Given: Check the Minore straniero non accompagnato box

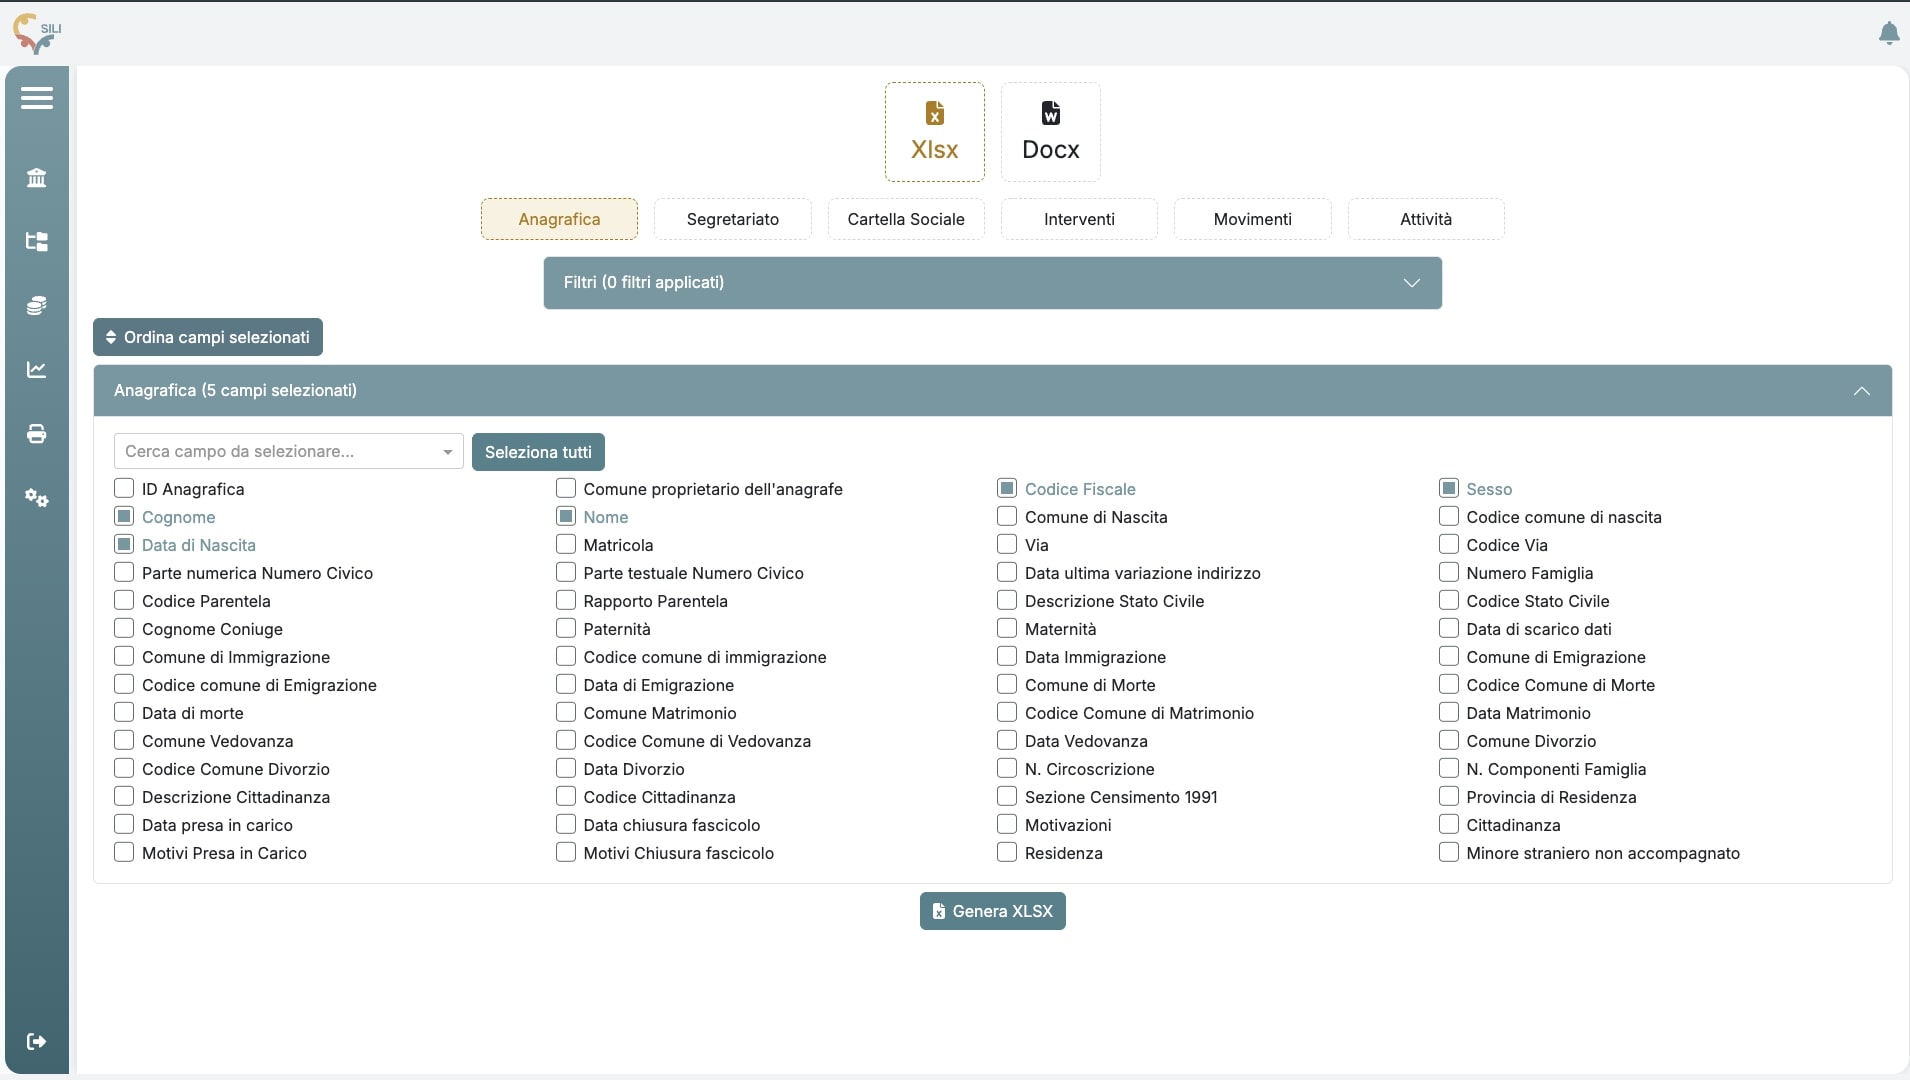Looking at the screenshot, I should [1449, 853].
